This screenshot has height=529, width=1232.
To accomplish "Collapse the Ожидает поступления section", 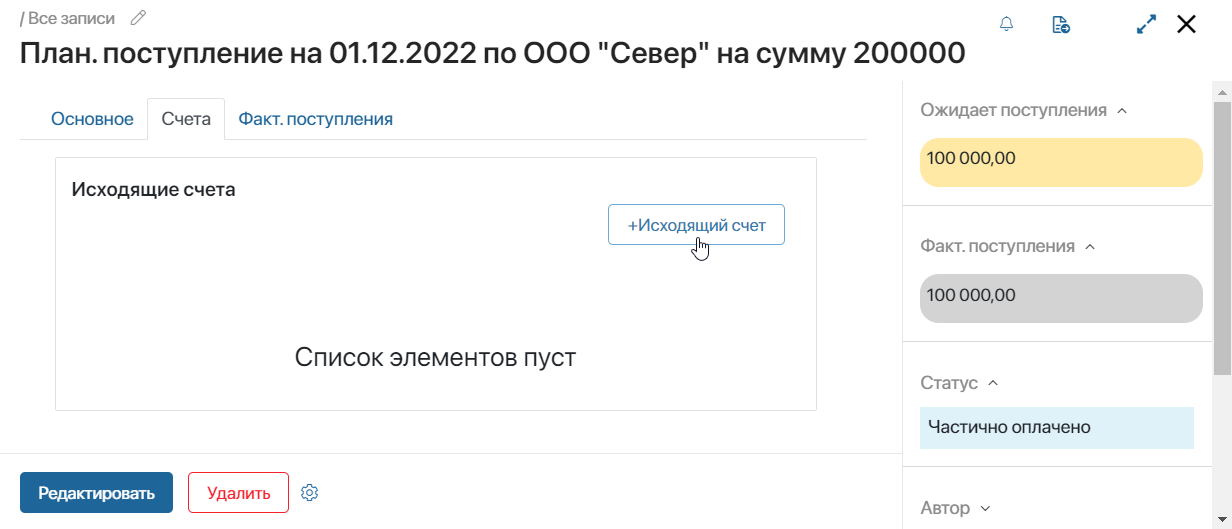I will 1122,110.
